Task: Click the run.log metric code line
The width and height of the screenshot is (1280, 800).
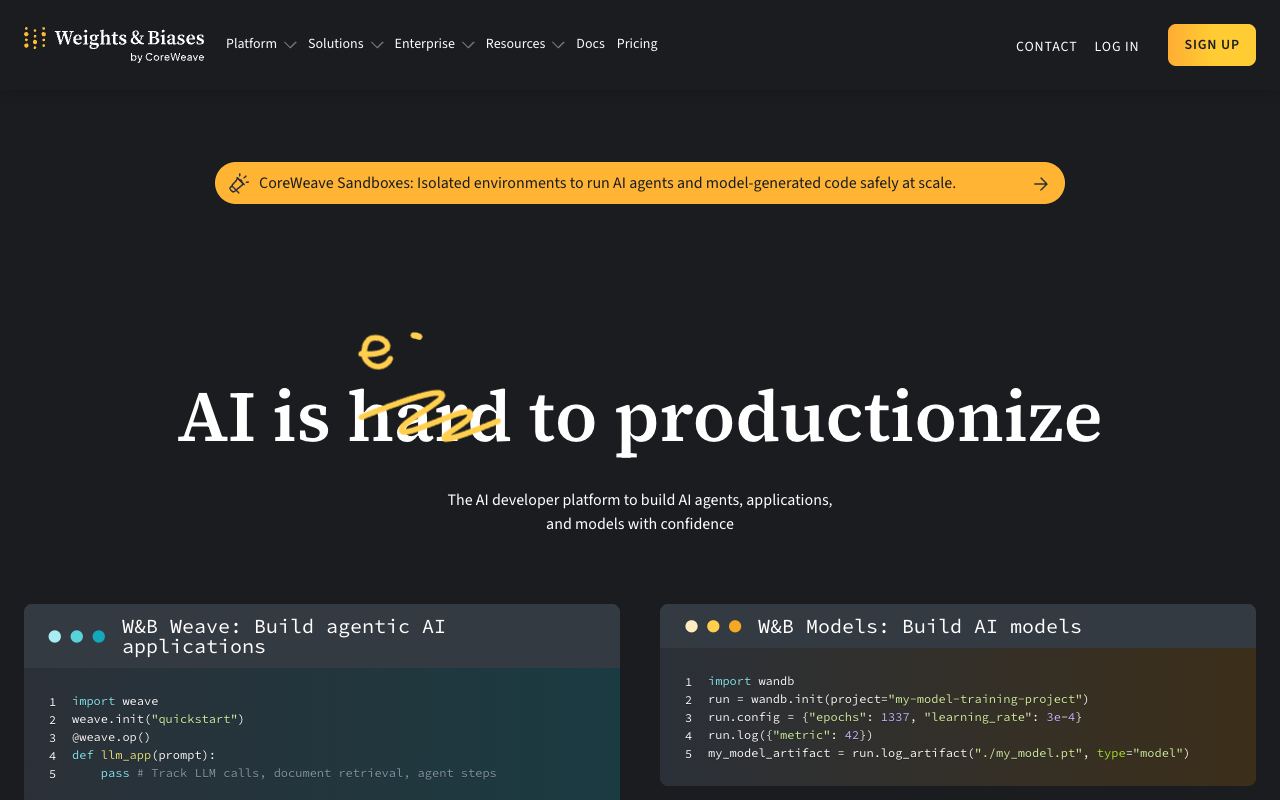Action: click(x=790, y=735)
